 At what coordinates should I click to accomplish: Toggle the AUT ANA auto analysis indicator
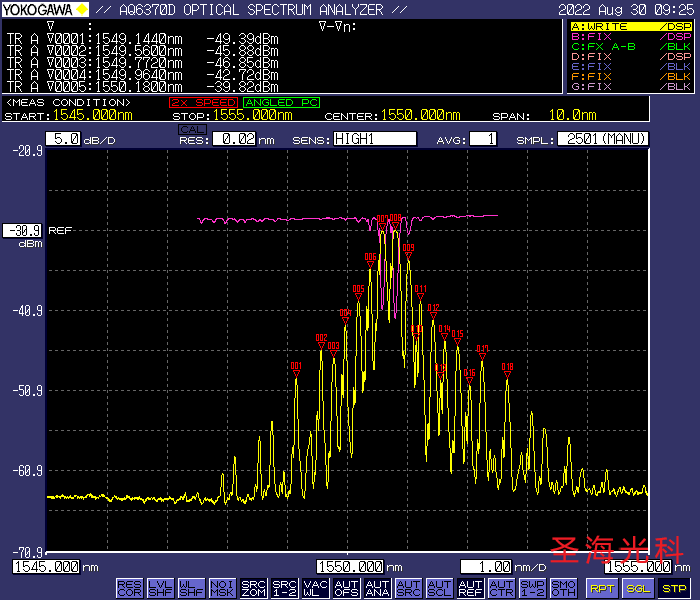pos(378,588)
